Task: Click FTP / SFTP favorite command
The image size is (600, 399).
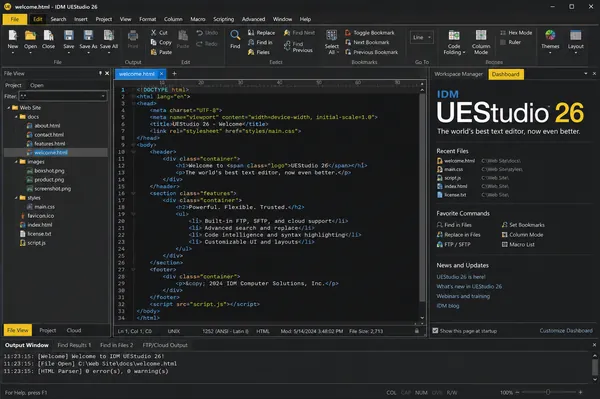Action: pyautogui.click(x=453, y=244)
